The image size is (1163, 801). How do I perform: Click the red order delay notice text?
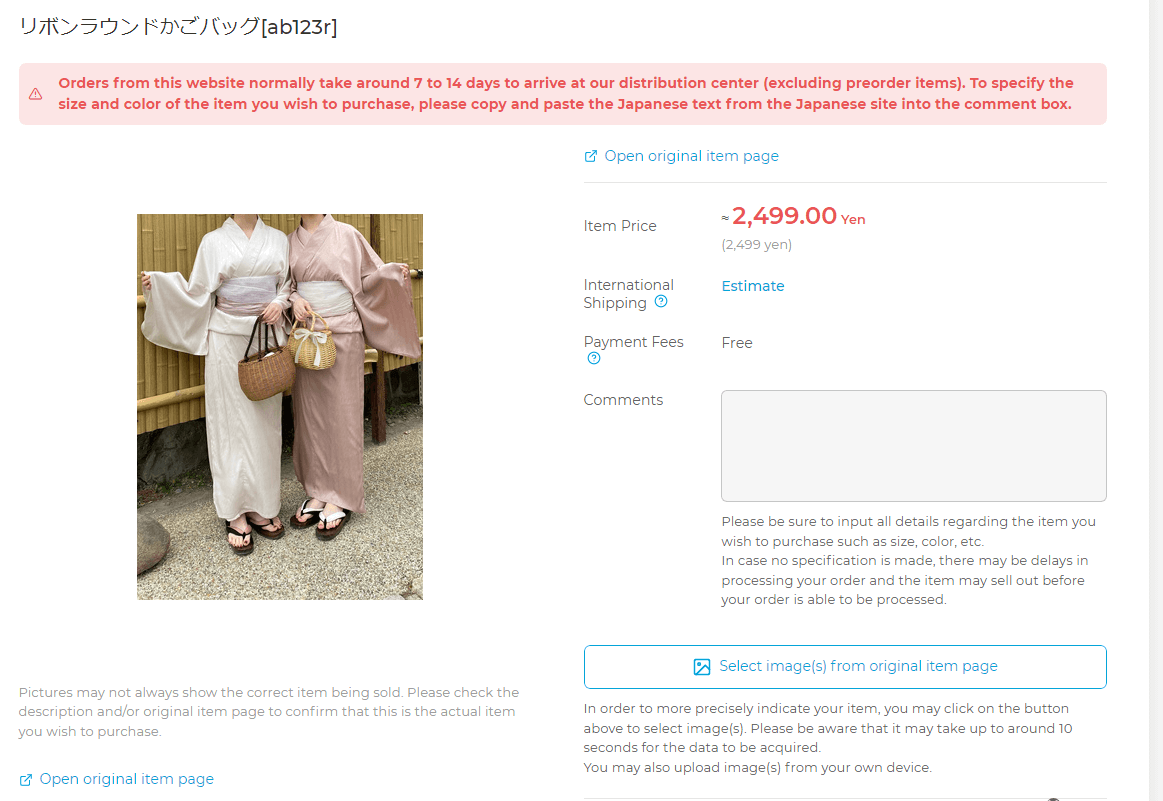566,93
